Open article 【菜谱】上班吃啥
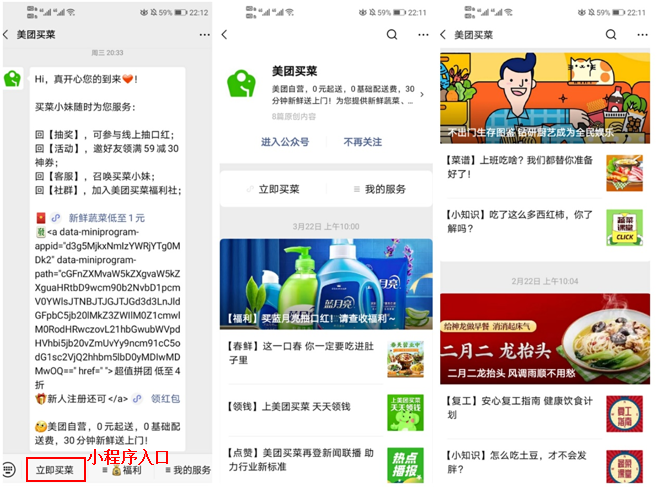Screen dimensions: 656x495 coord(520,167)
